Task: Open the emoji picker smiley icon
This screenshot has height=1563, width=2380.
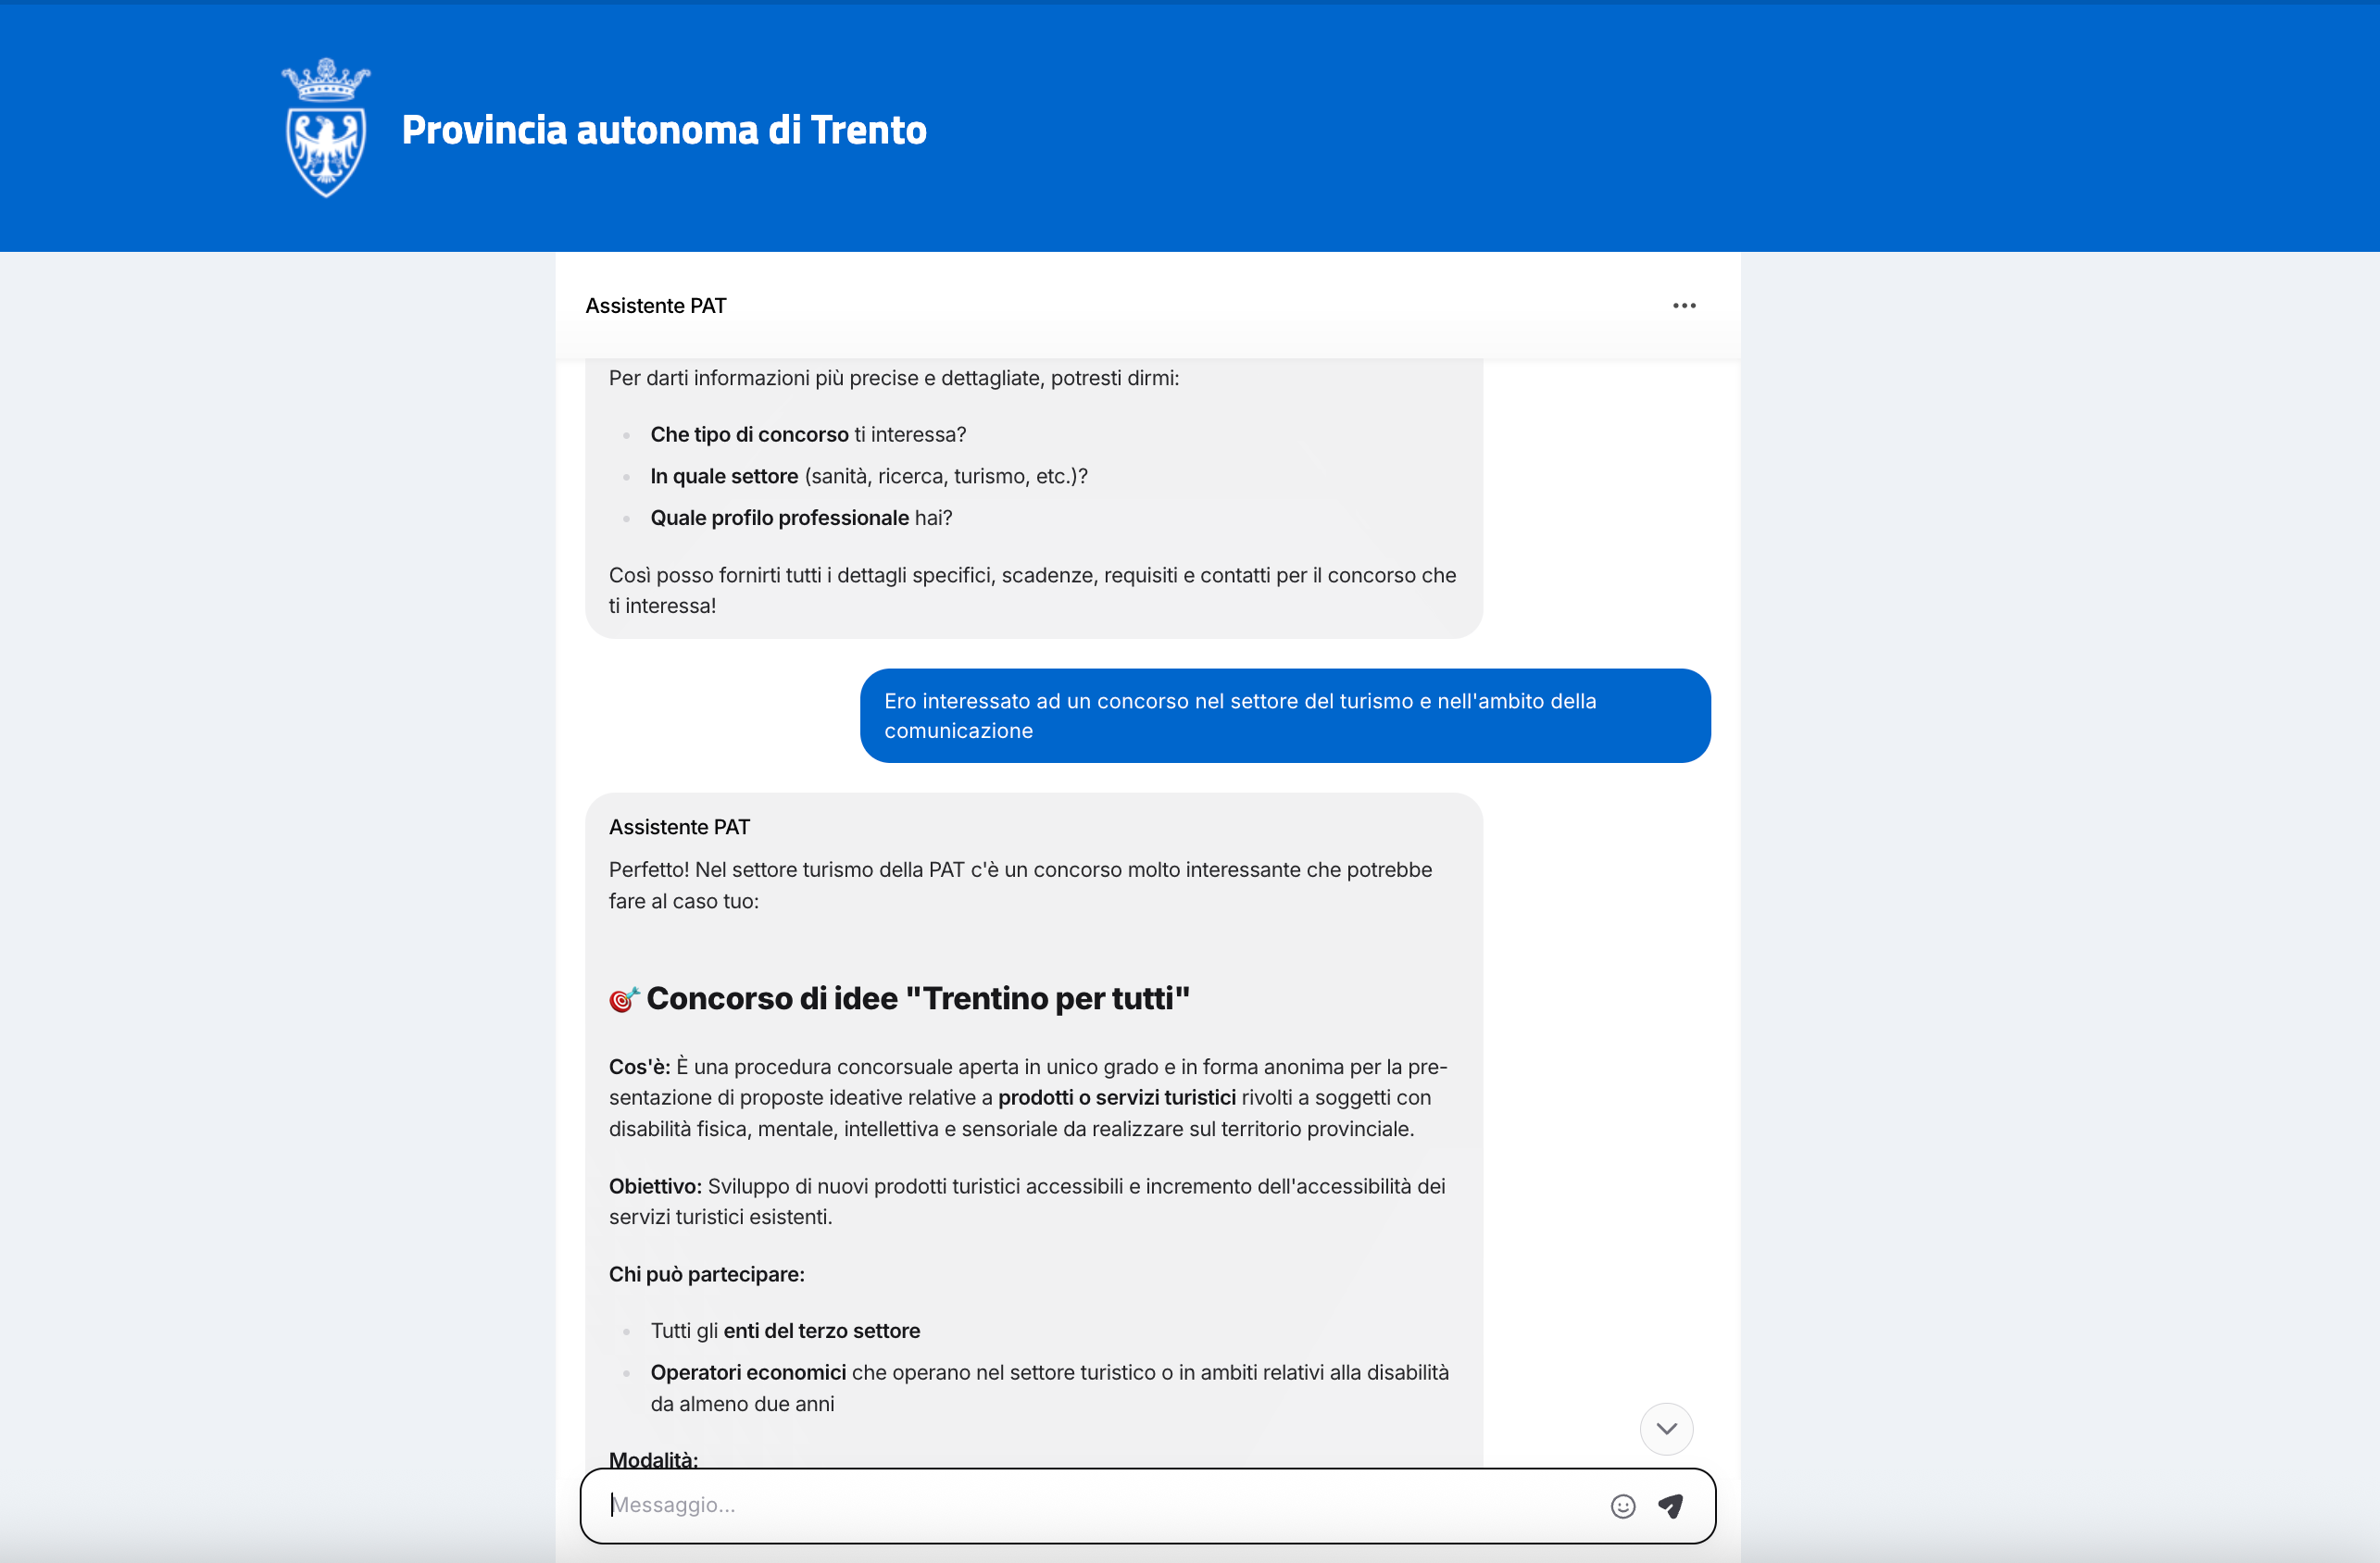Action: pyautogui.click(x=1622, y=1505)
